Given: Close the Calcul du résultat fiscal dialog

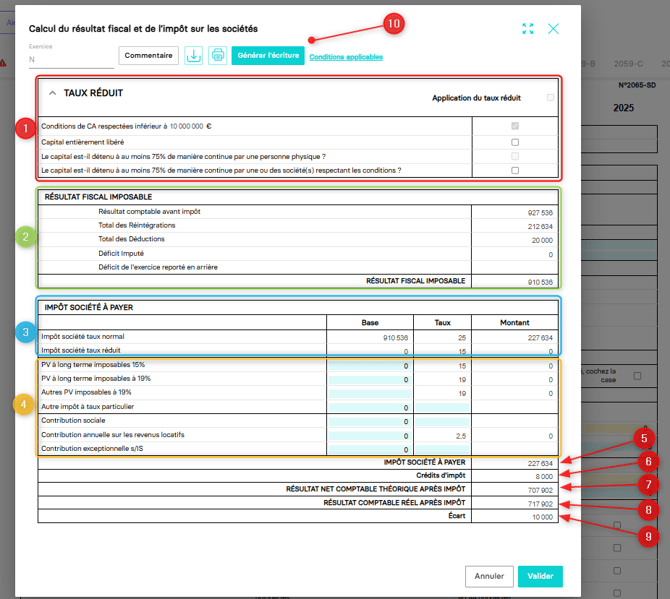Looking at the screenshot, I should 553,29.
